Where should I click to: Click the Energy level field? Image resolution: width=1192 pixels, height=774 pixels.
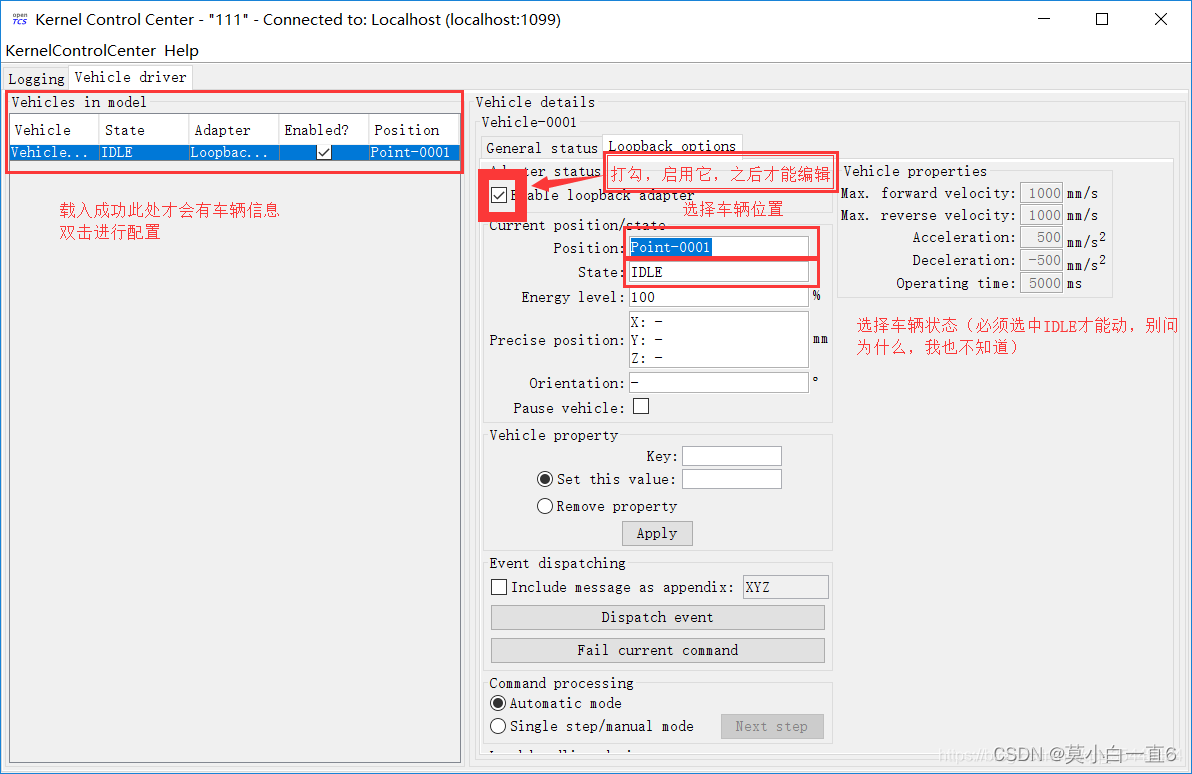tap(718, 297)
